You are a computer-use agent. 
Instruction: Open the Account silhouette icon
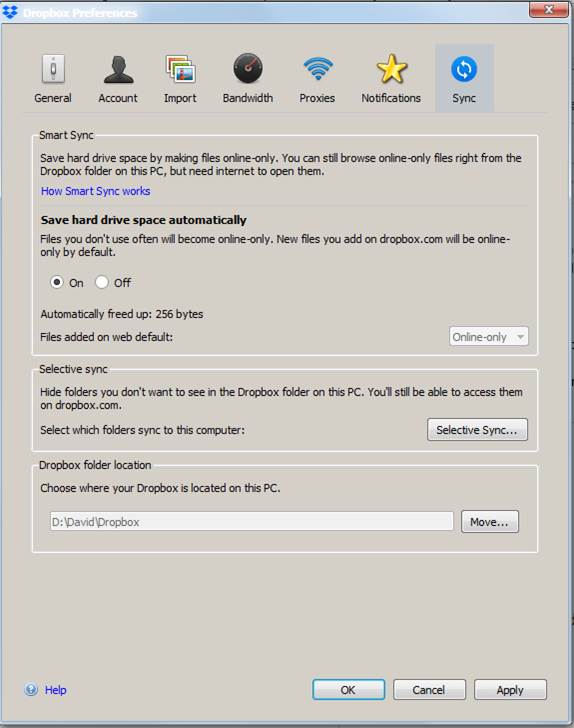click(118, 69)
